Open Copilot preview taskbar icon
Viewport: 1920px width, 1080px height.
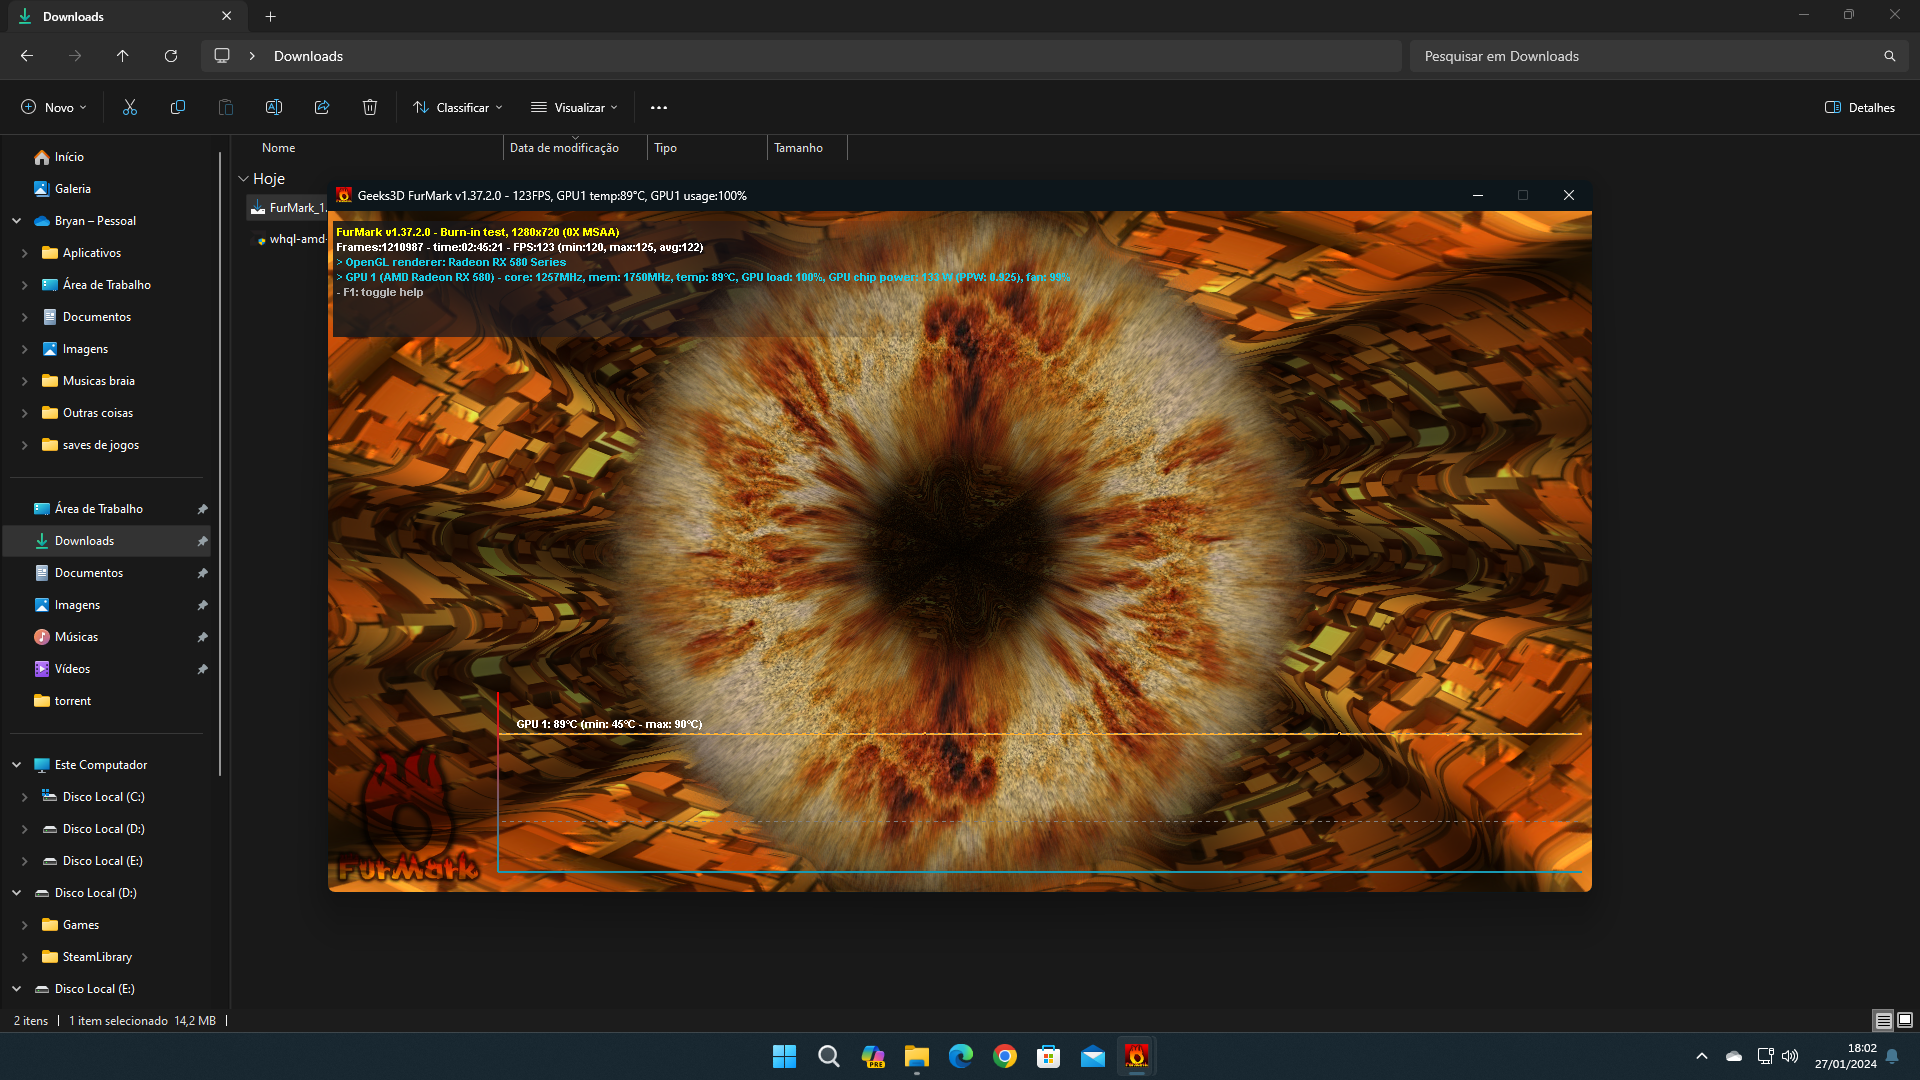point(873,1056)
